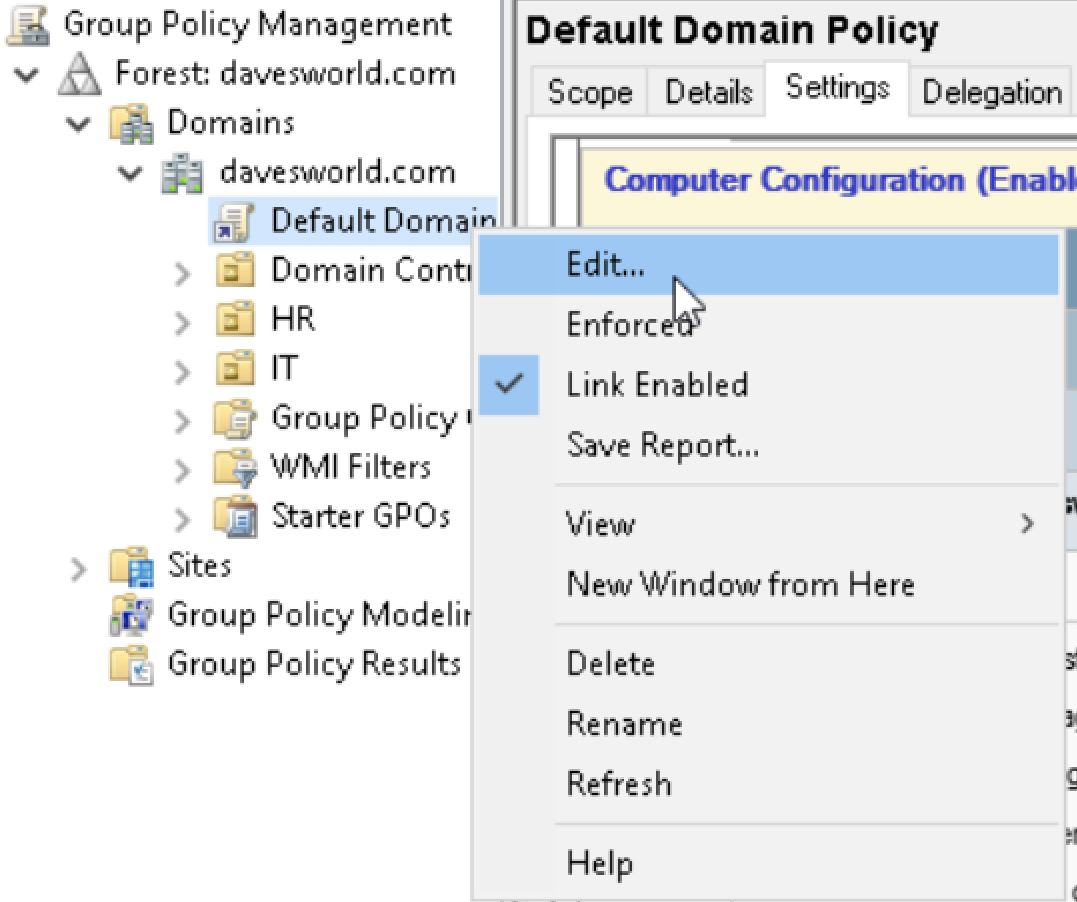Choose Edit... from the context menu
The image size is (1077, 902).
coord(605,265)
